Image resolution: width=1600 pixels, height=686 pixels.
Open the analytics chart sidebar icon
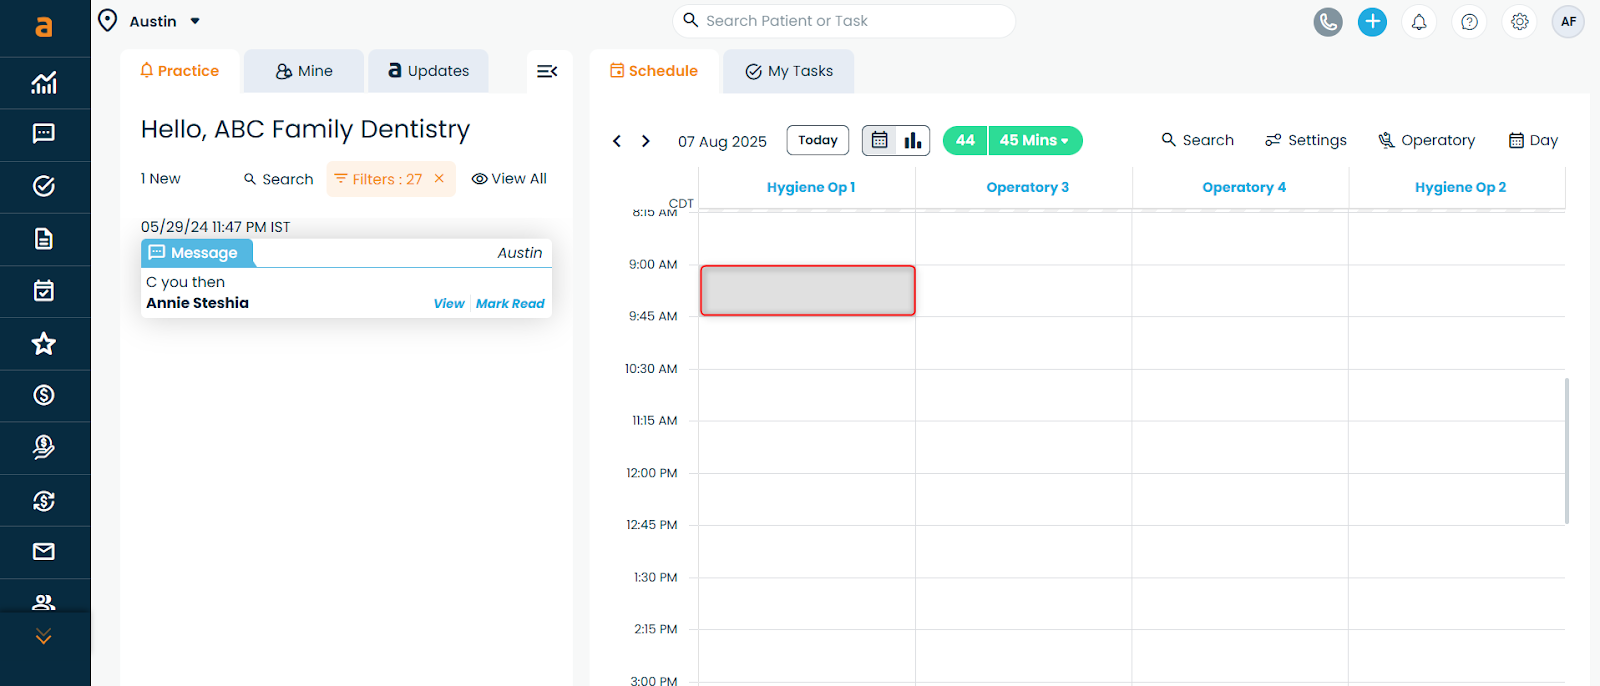44,83
